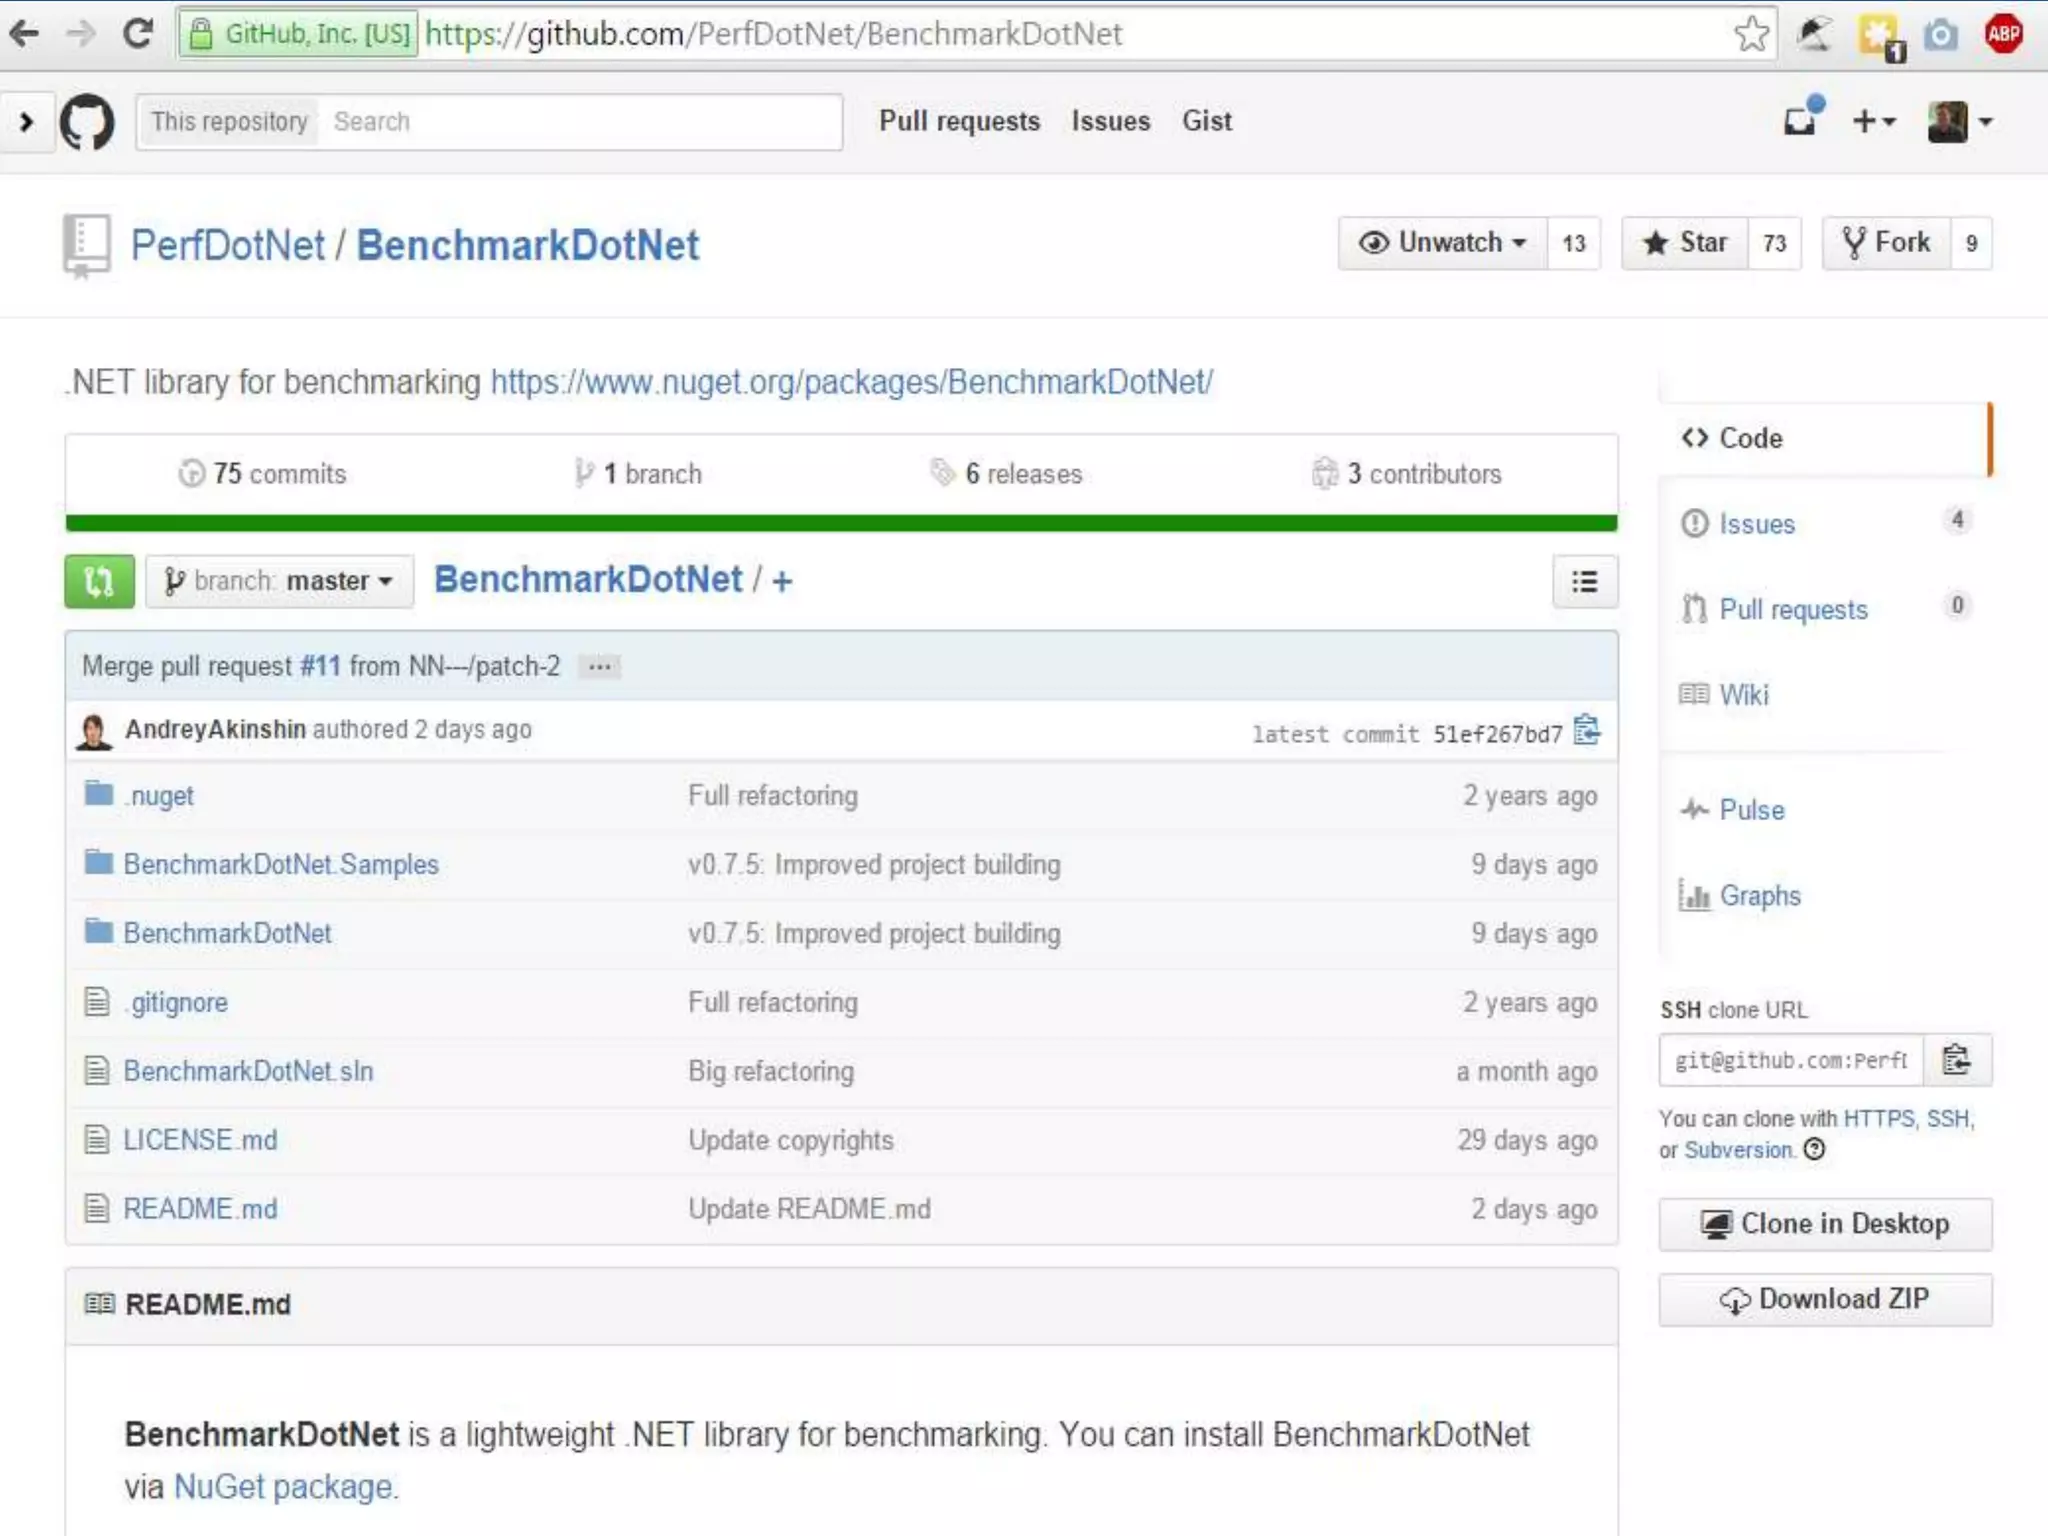This screenshot has width=2048, height=1536.
Task: Open the BenchmarkDotNet.Samples folder
Action: (x=281, y=864)
